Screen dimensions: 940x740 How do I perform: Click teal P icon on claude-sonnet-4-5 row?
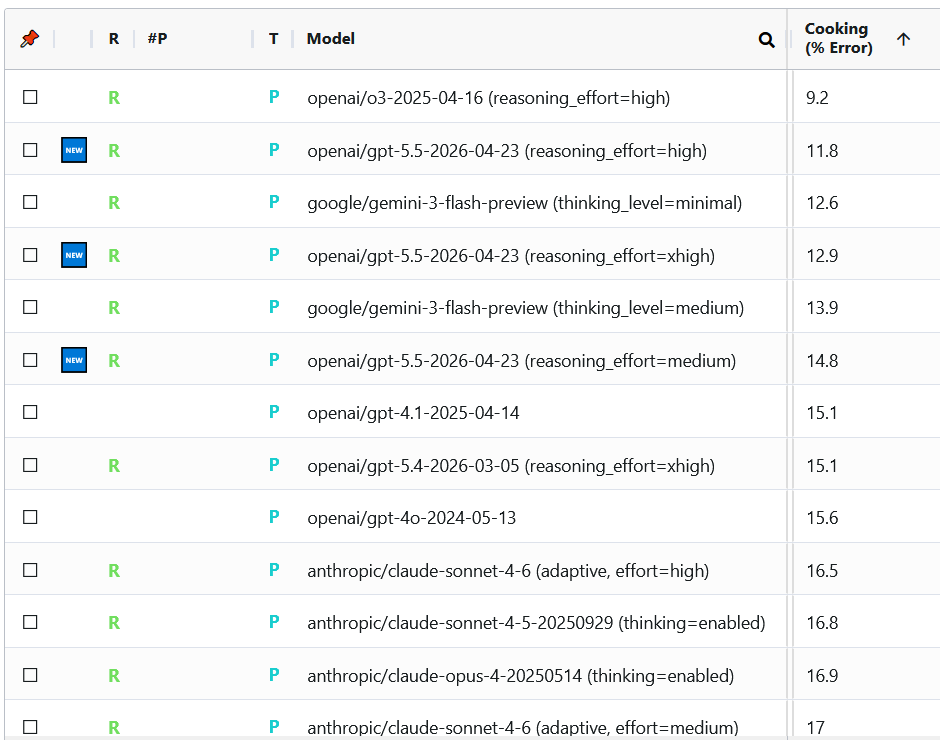point(274,622)
